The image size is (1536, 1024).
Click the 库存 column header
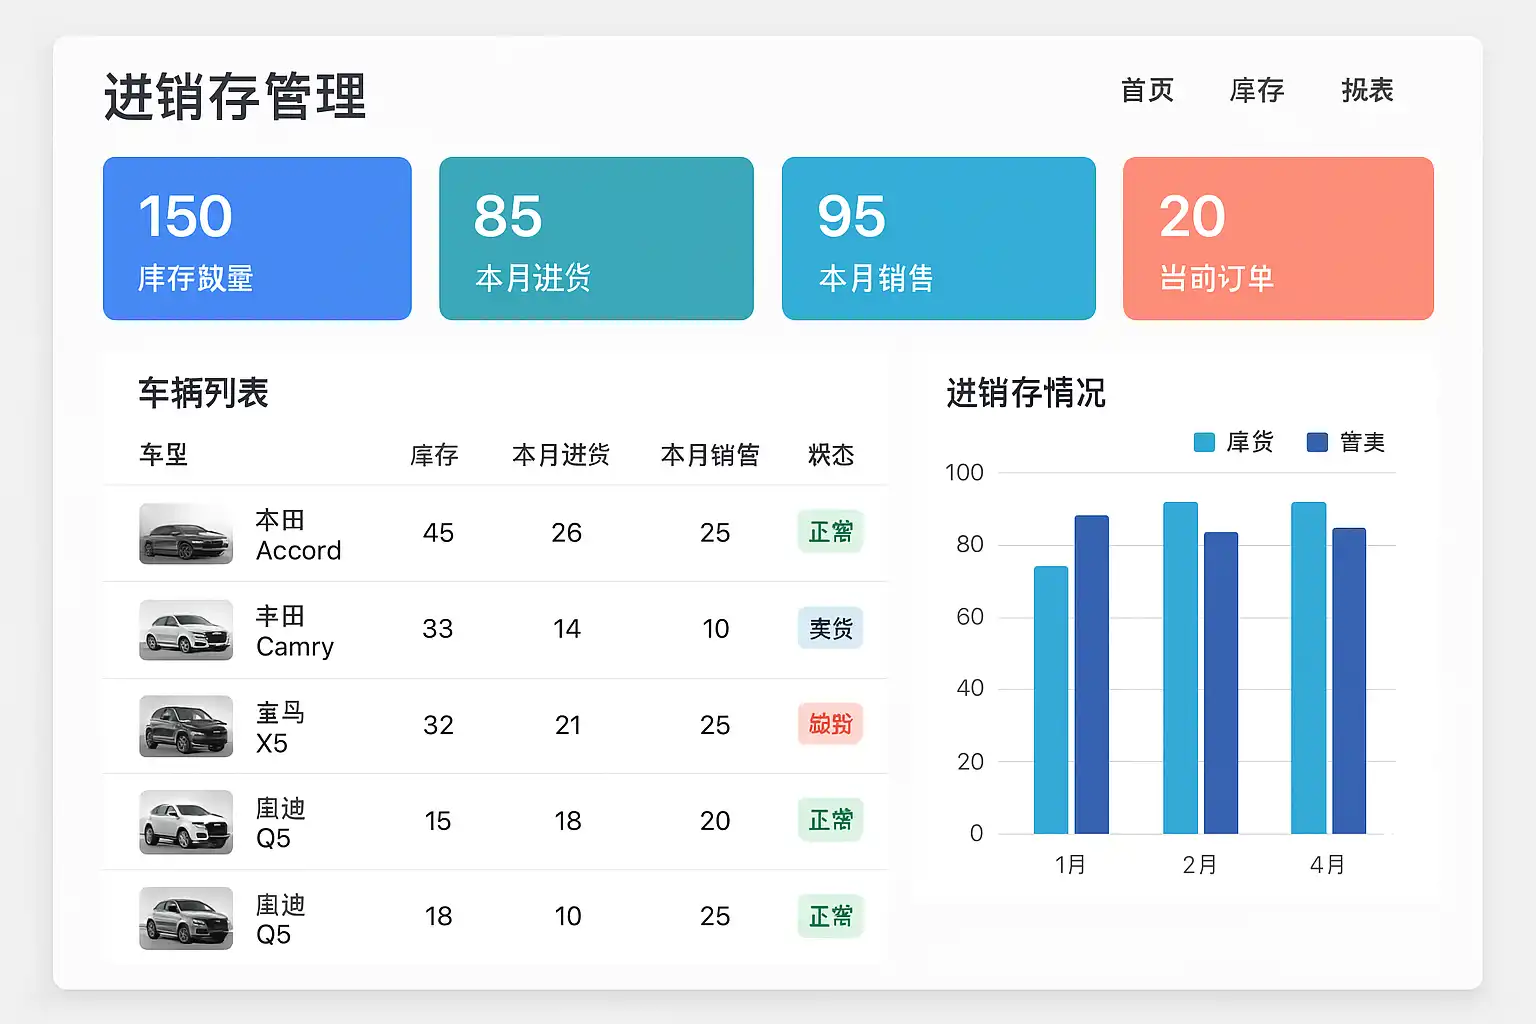(x=434, y=455)
